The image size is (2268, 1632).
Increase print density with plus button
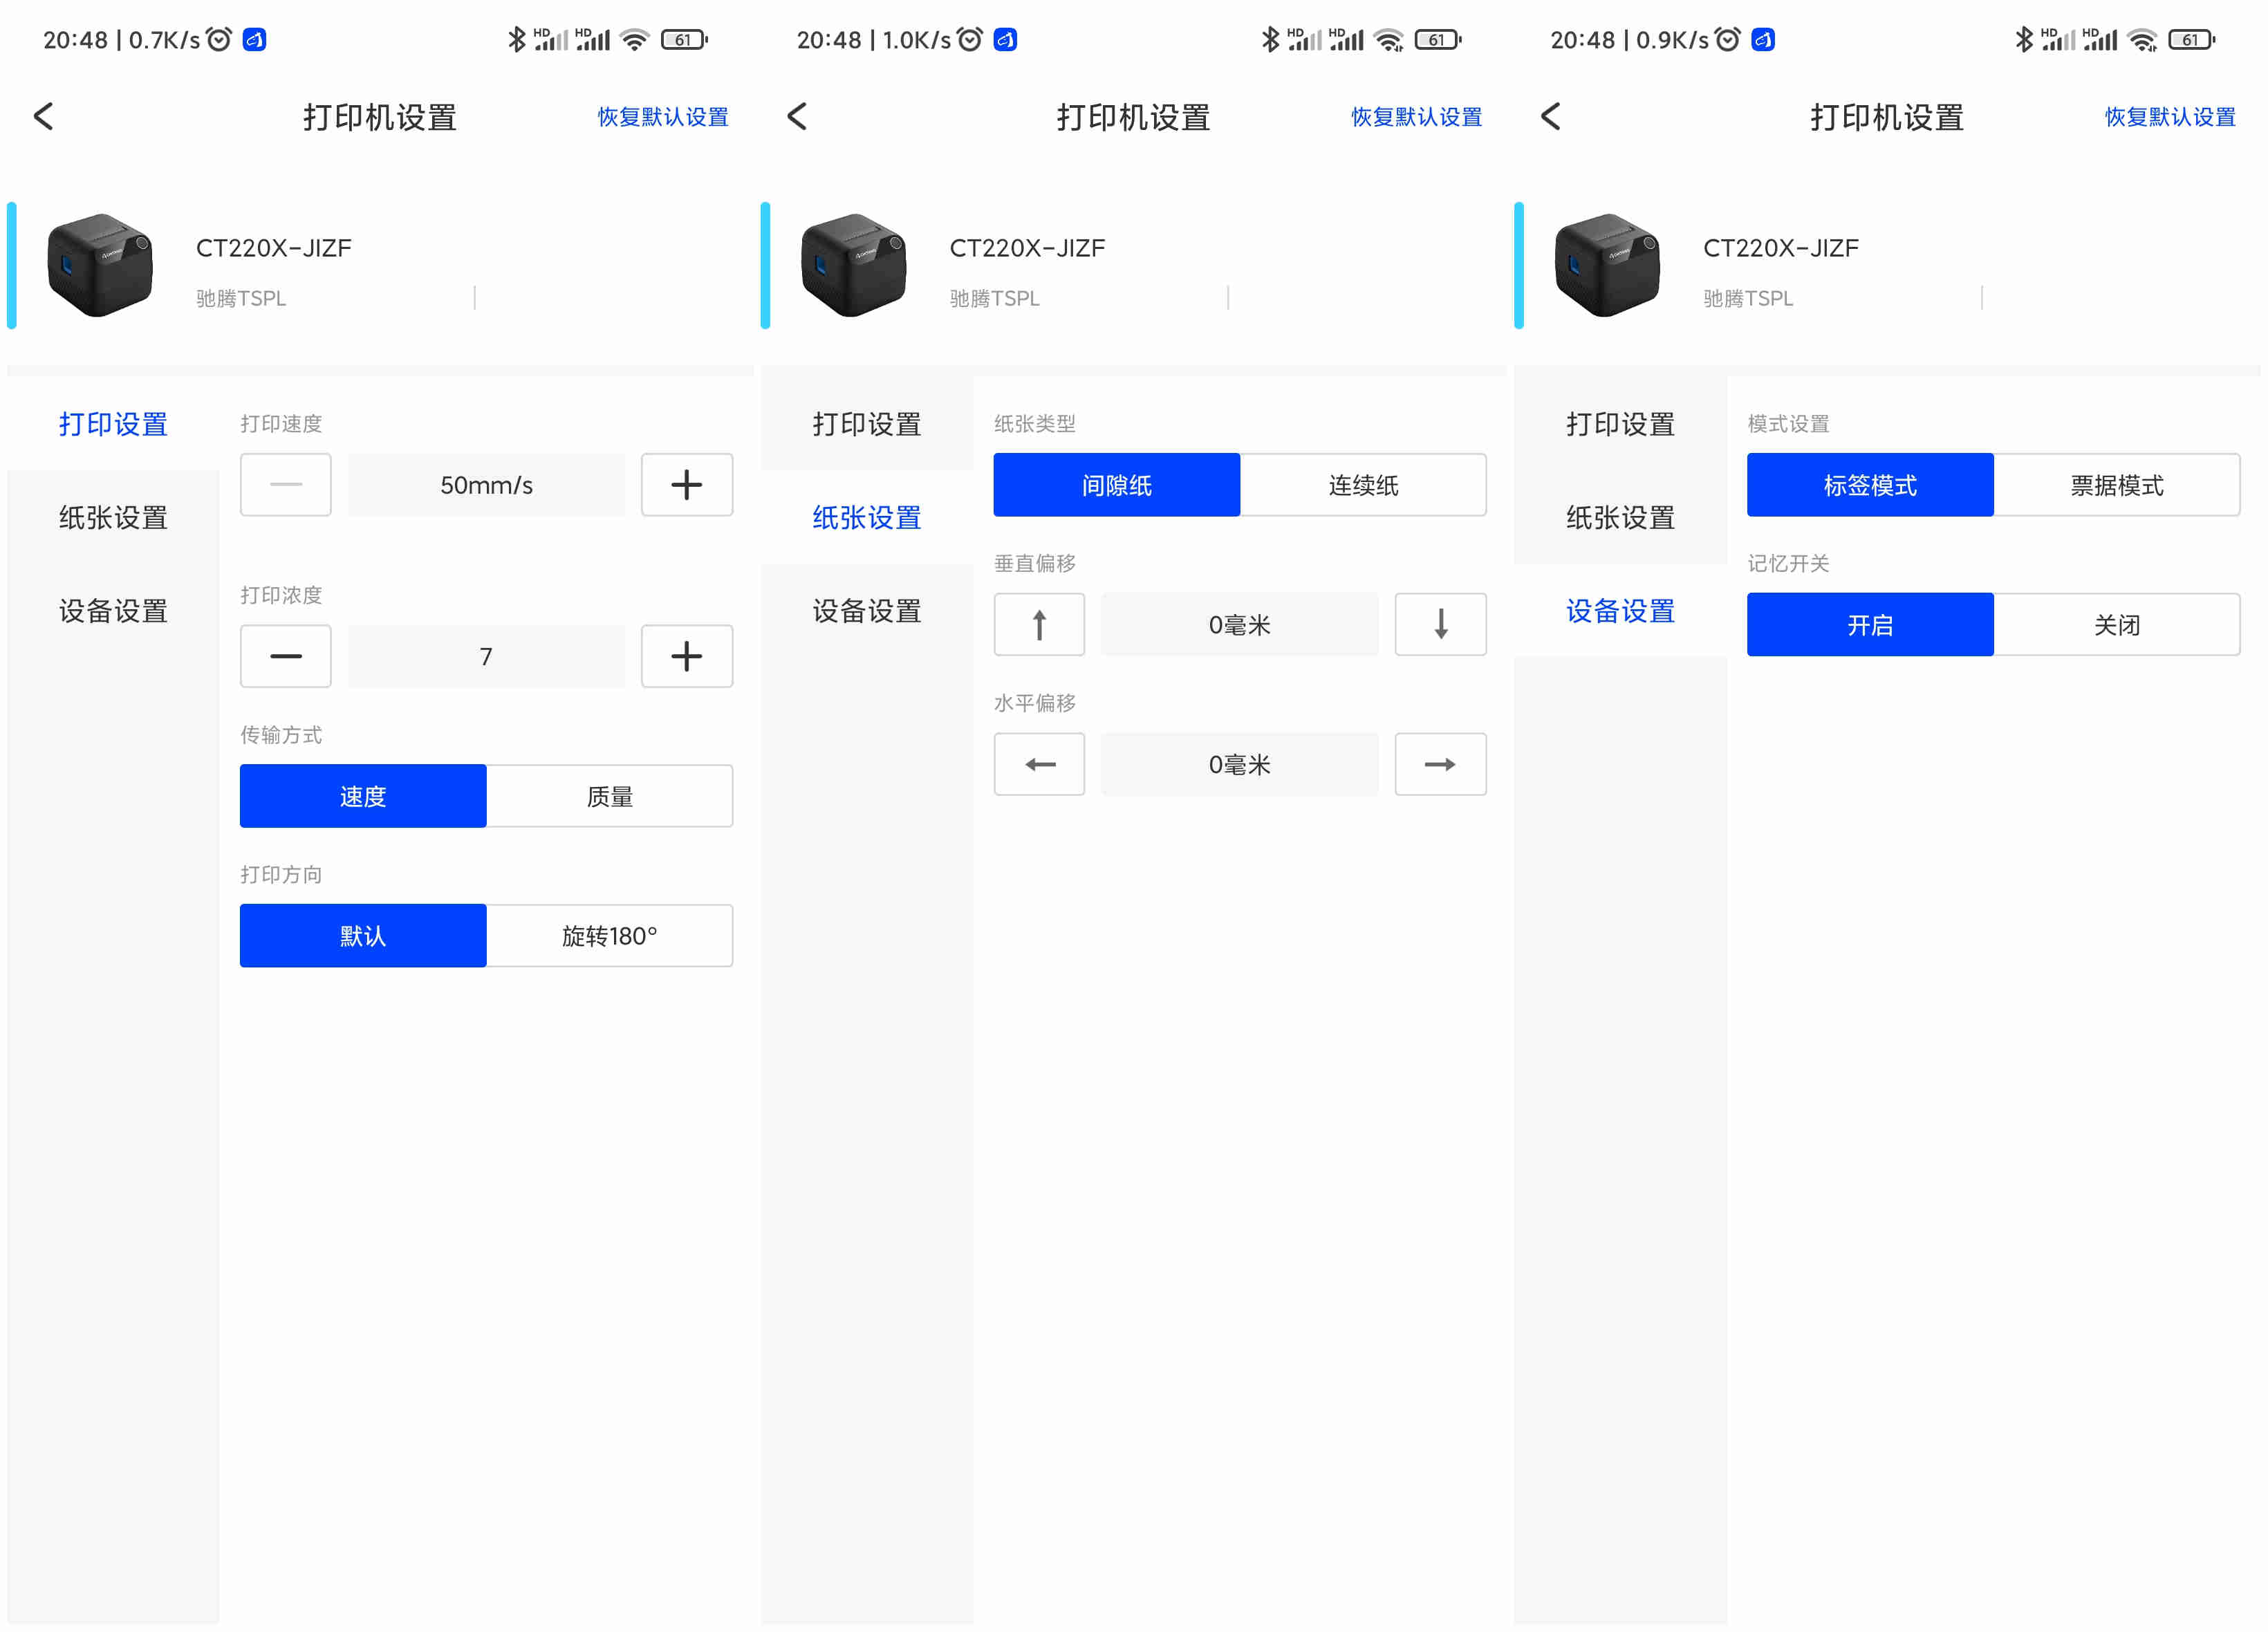pos(686,656)
